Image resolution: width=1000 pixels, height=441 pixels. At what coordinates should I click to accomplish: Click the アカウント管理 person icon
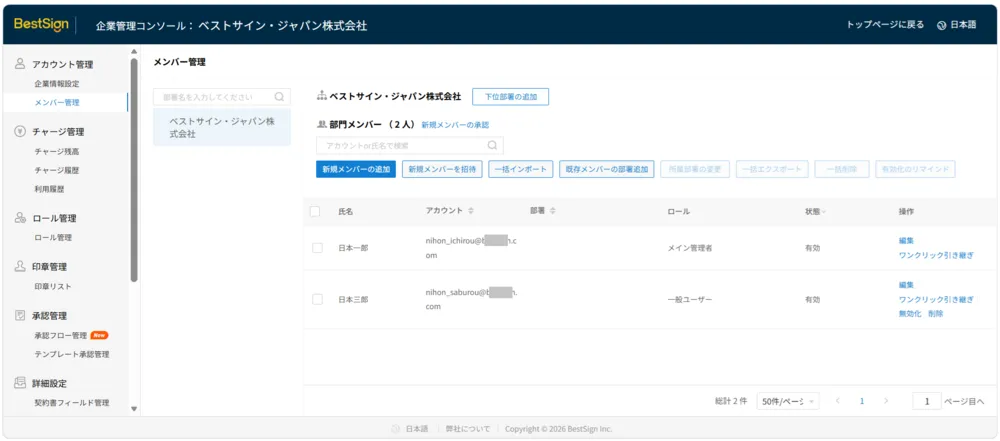(20, 64)
